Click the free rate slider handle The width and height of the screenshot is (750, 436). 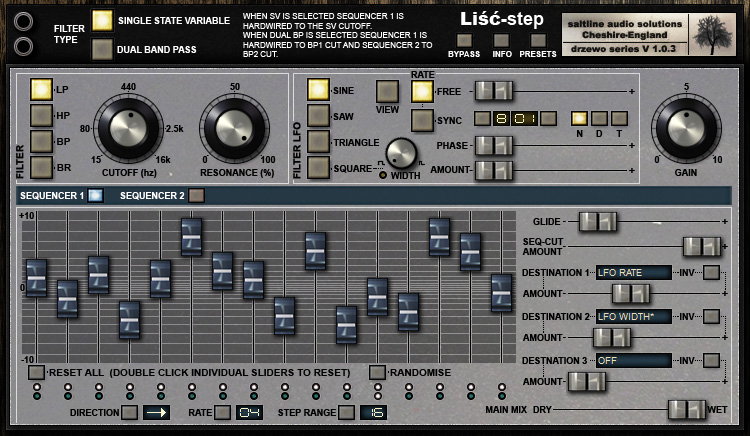coord(494,91)
